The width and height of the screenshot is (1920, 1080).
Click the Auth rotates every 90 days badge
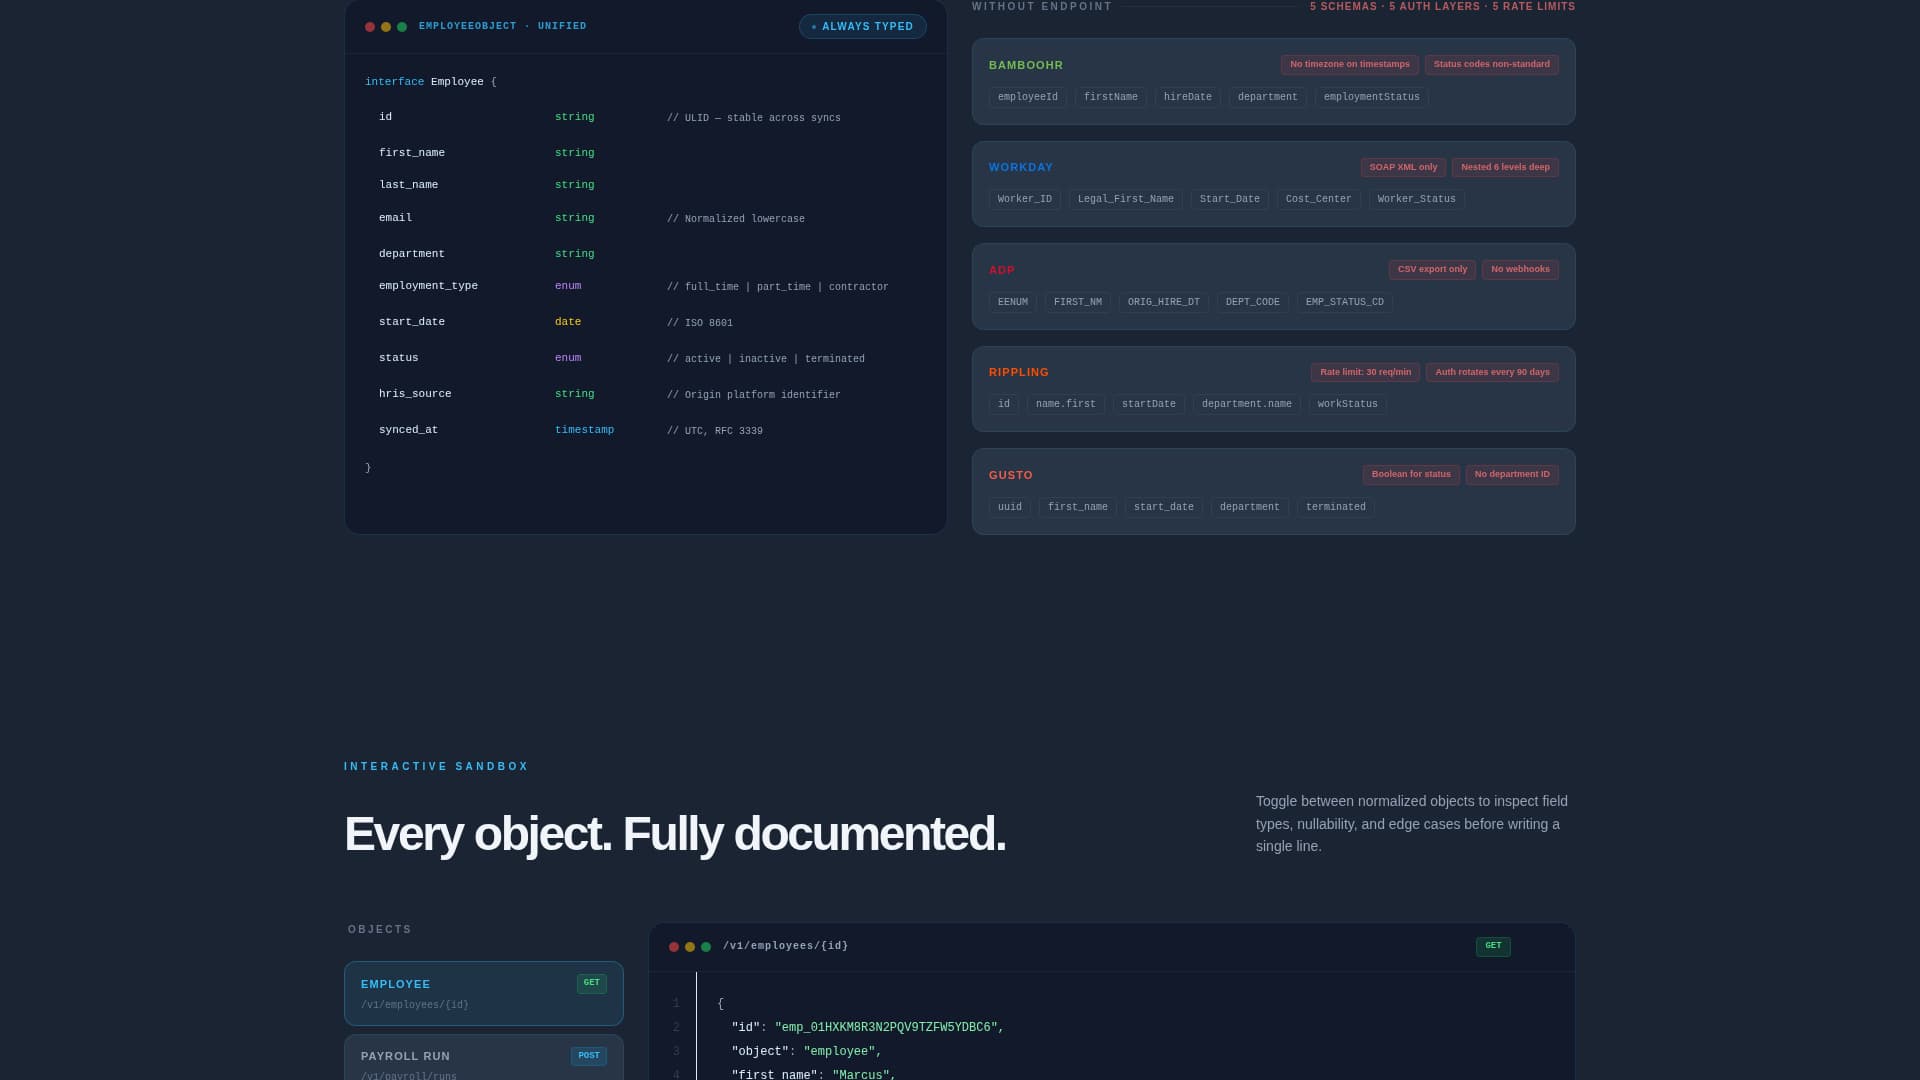coord(1491,372)
